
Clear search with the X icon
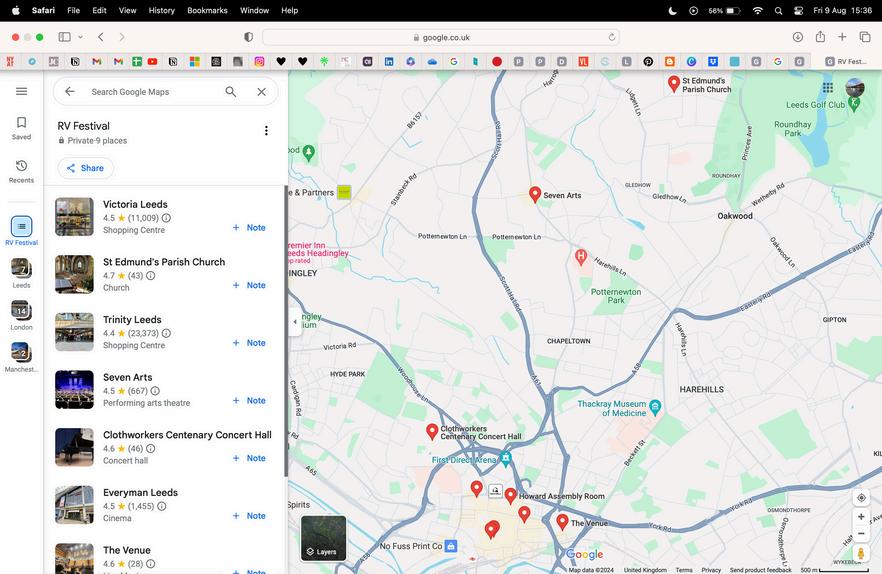262,92
